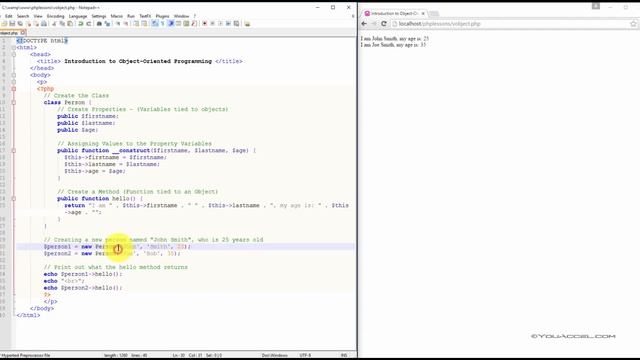Image resolution: width=640 pixels, height=360 pixels.
Task: Collapse the html tag fold marker
Action: [13, 47]
